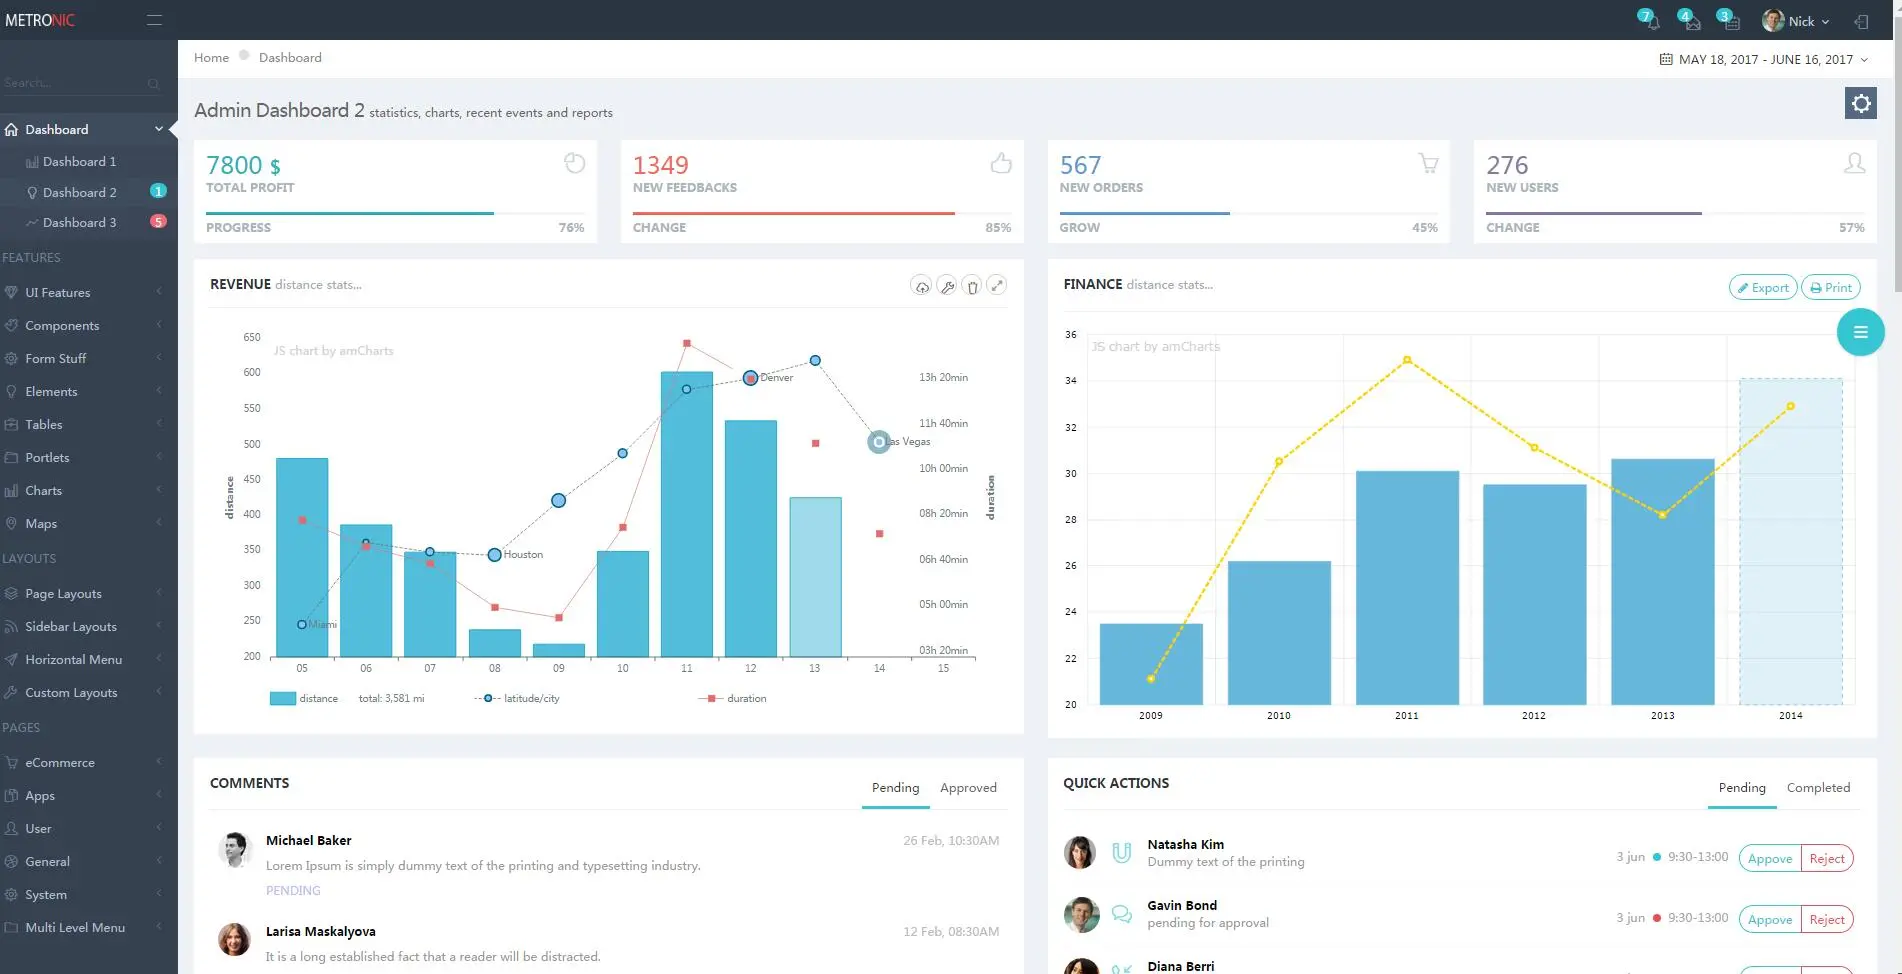Reject Gavin Bond's request
Viewport: 1902px width, 974px height.
point(1827,919)
